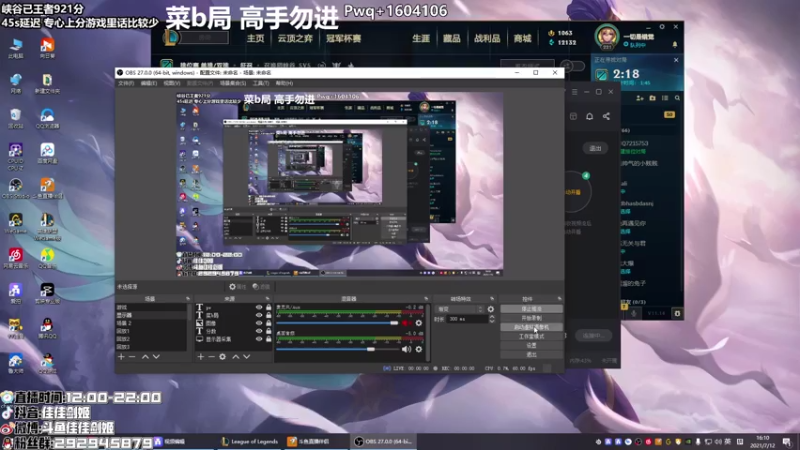Move source down in the Sources panel
Screen dimensions: 800x450
[x=246, y=357]
